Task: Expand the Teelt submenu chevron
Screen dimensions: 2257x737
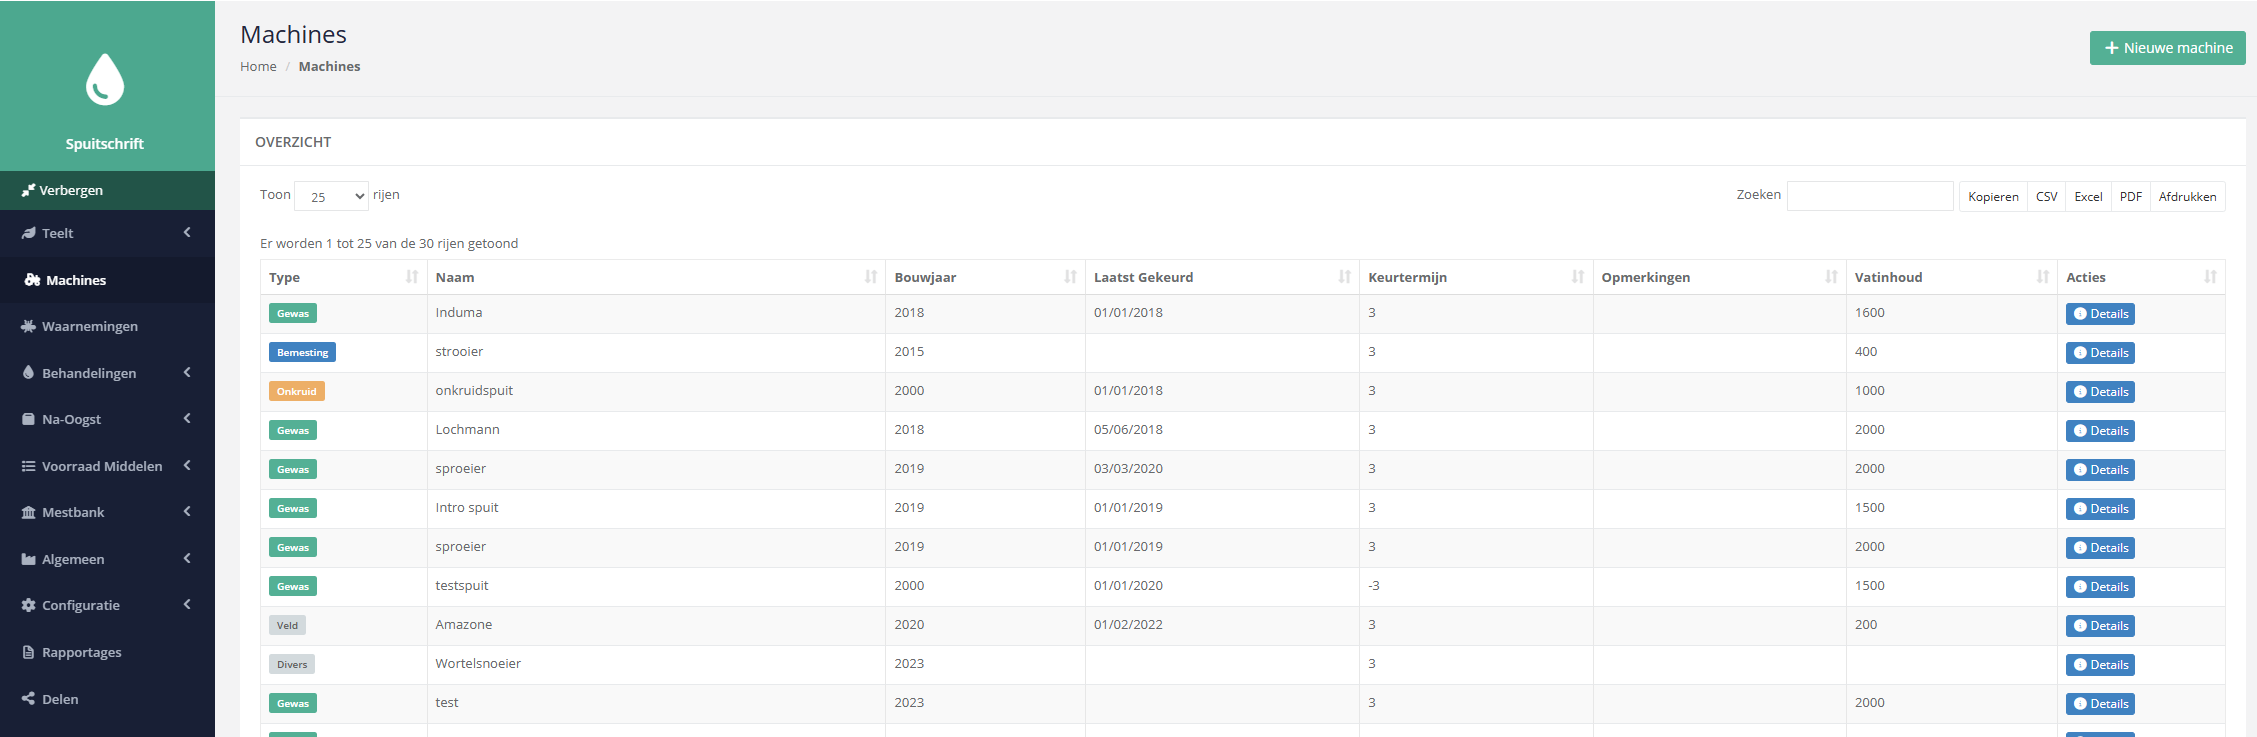Action: (x=187, y=232)
